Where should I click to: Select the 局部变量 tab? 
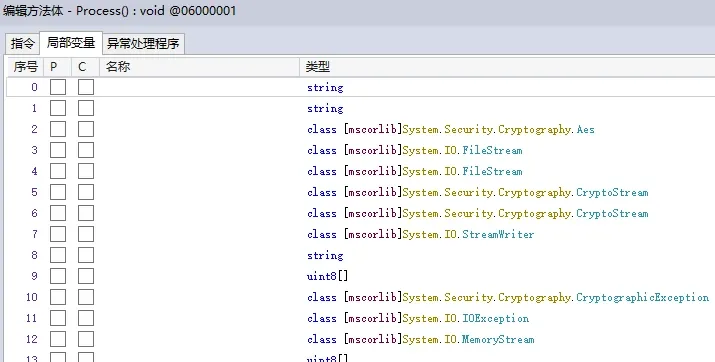click(x=71, y=43)
